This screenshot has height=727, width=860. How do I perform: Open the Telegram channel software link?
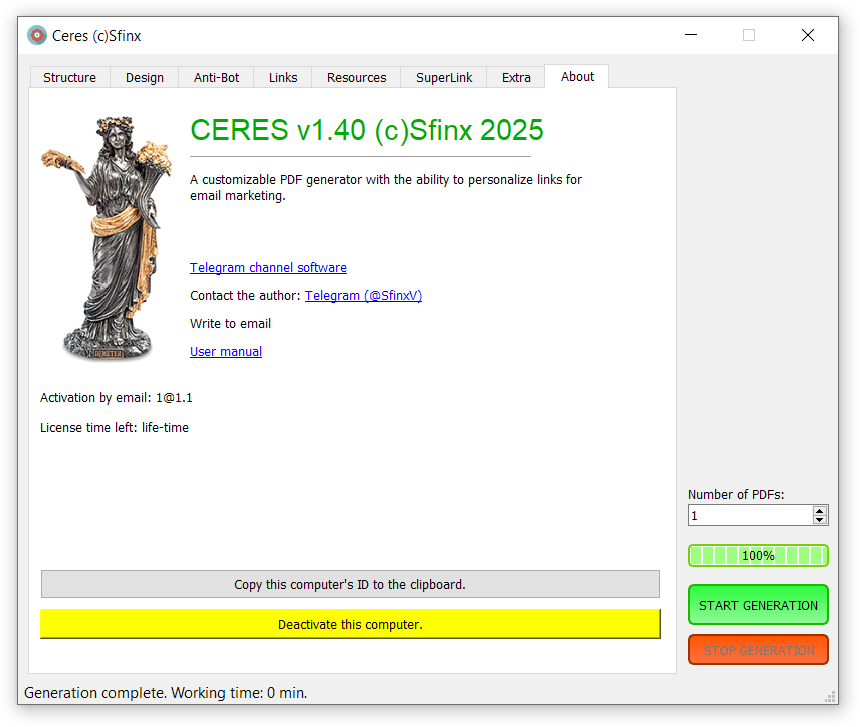[x=268, y=268]
